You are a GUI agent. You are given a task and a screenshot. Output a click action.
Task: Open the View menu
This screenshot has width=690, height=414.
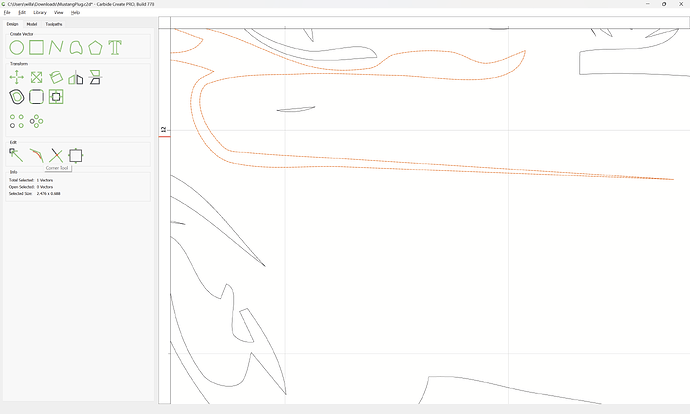(x=59, y=12)
